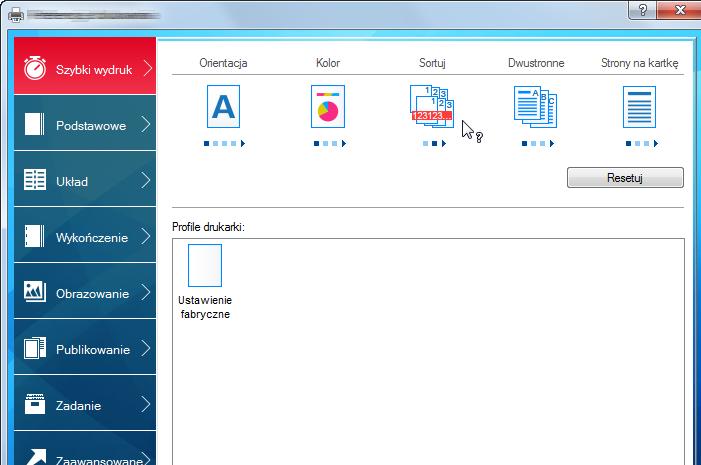Click the Szybki wydruk stopwatch icon

[35, 68]
